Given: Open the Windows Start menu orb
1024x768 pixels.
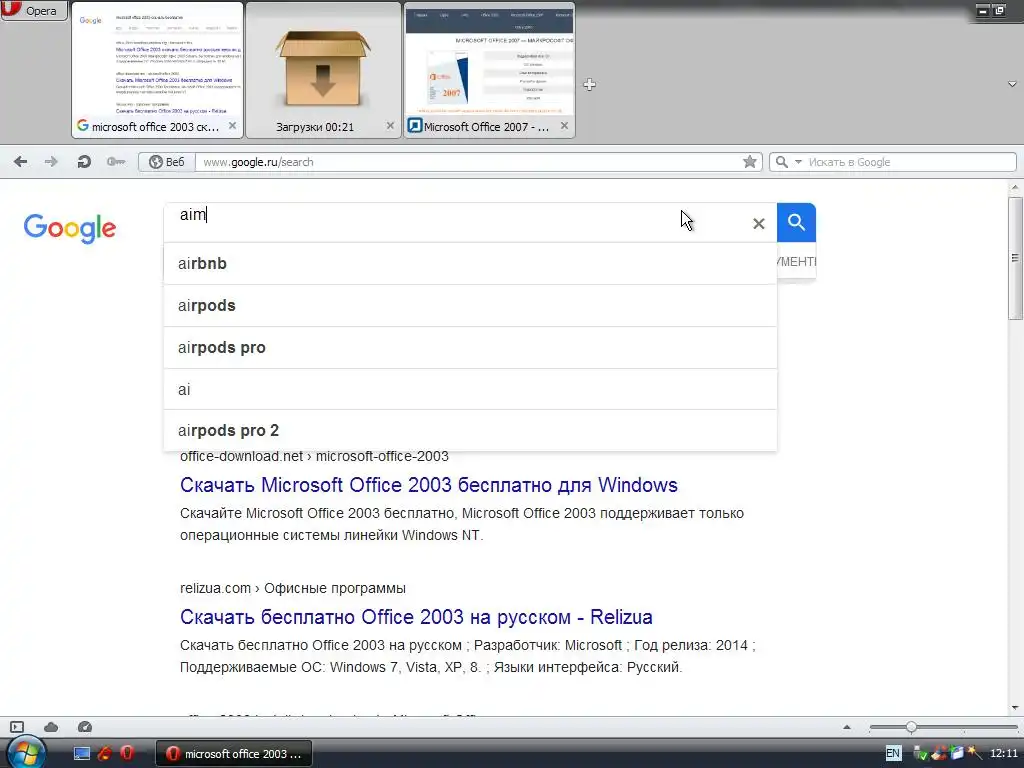Looking at the screenshot, I should [x=26, y=753].
